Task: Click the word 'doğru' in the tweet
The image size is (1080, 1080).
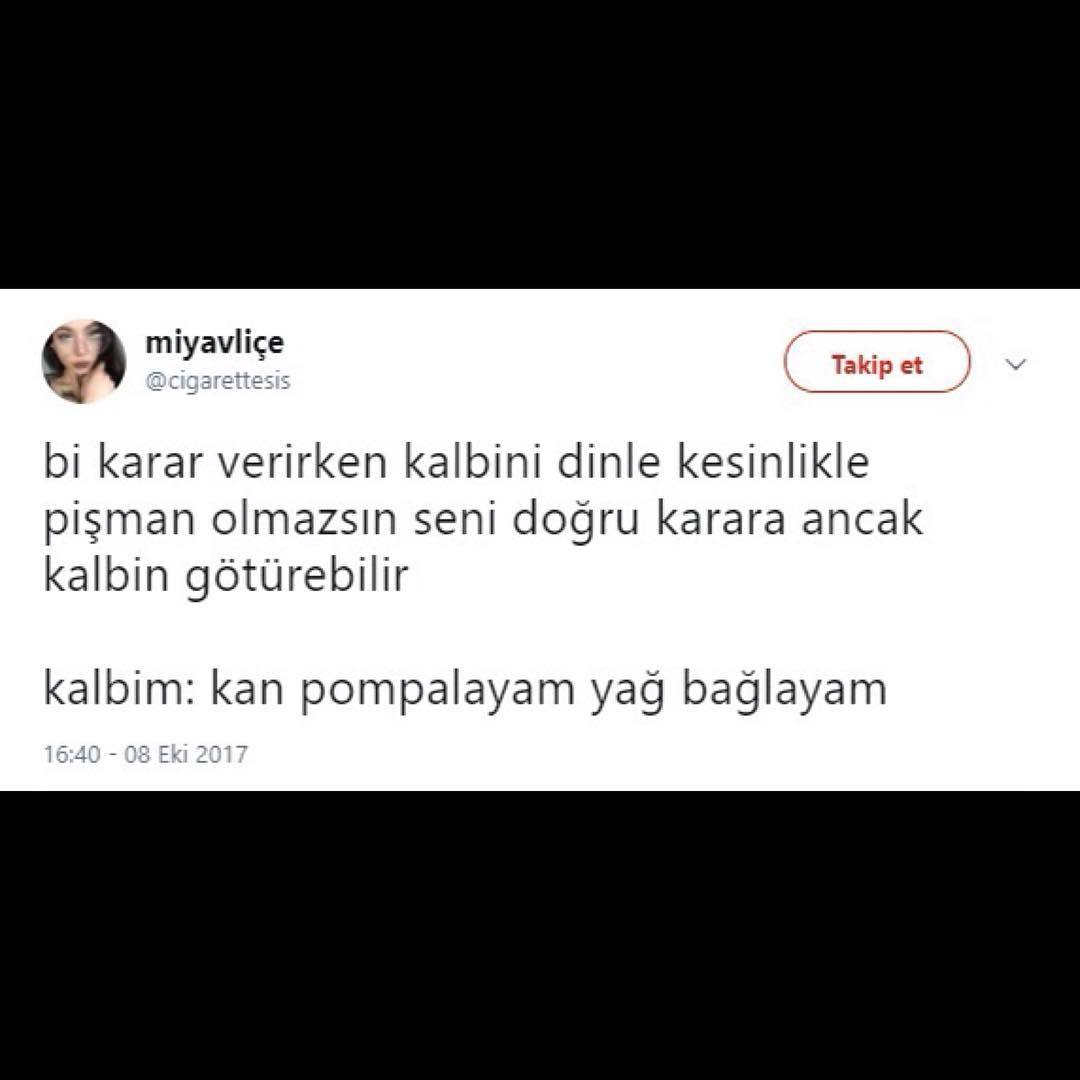Action: coord(577,521)
